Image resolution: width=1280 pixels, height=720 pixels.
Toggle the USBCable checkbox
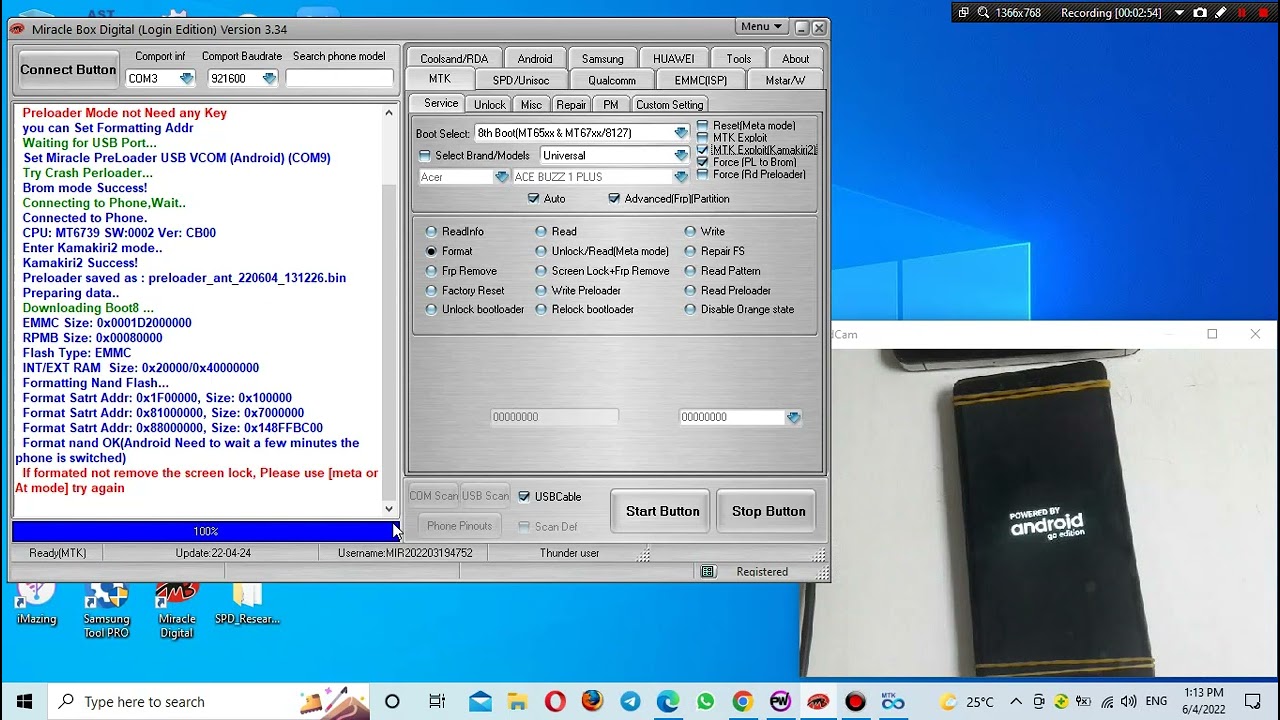coord(524,497)
